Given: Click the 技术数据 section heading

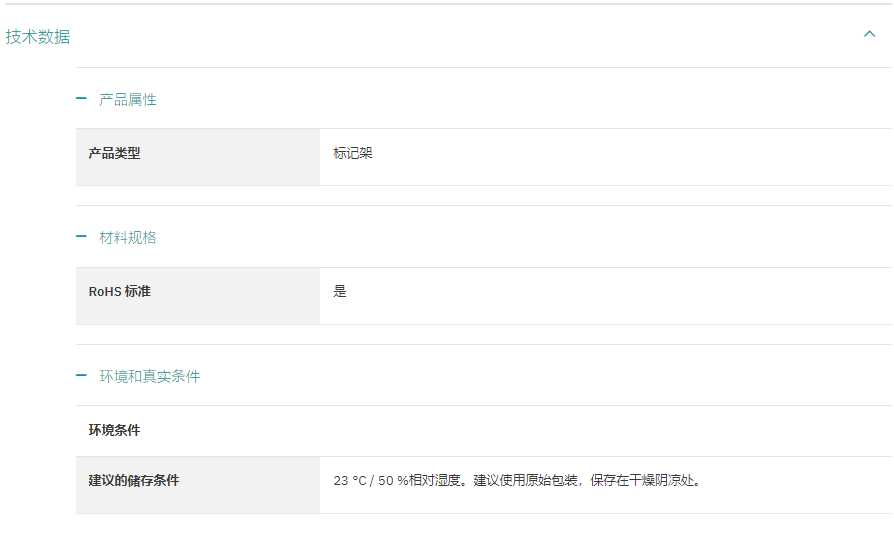Looking at the screenshot, I should tap(38, 36).
